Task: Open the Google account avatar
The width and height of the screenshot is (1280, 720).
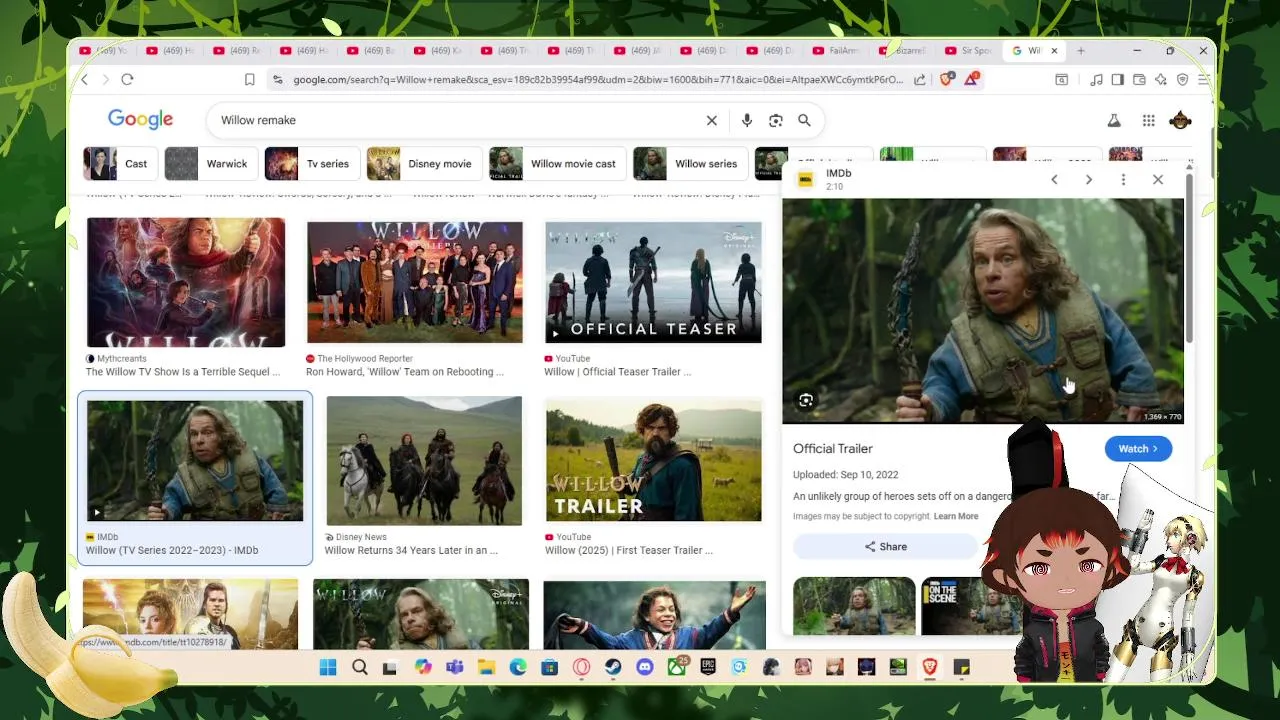Action: click(x=1180, y=120)
